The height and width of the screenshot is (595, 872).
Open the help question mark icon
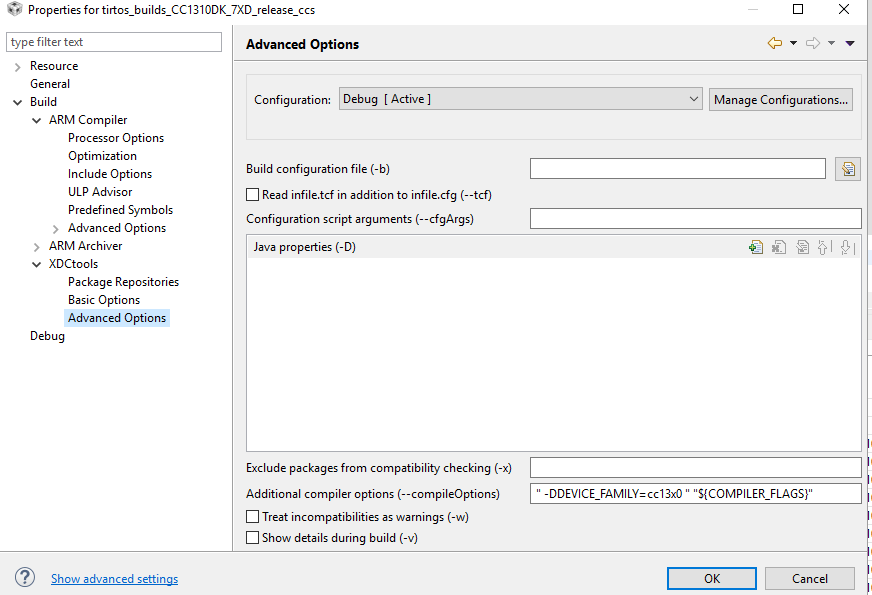[x=25, y=578]
